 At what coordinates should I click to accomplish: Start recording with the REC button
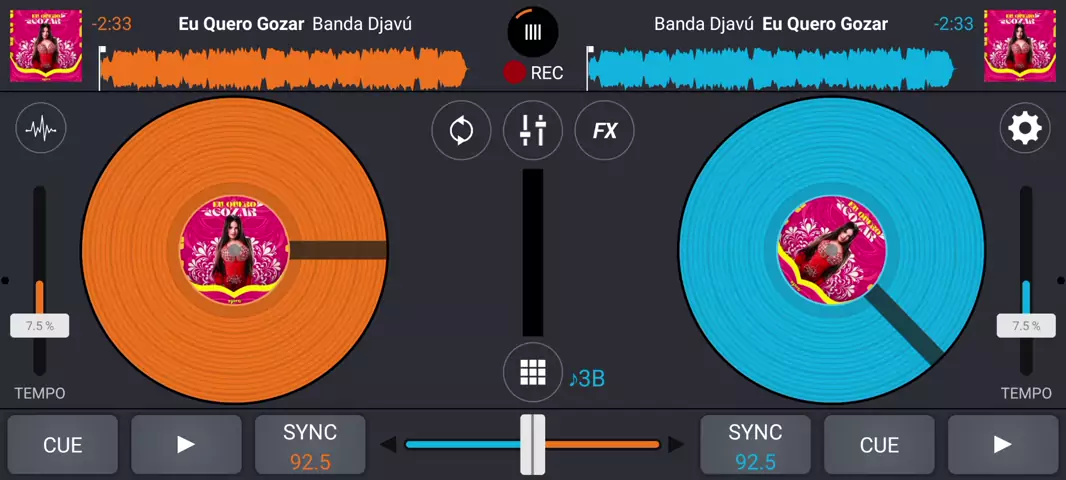(x=533, y=73)
